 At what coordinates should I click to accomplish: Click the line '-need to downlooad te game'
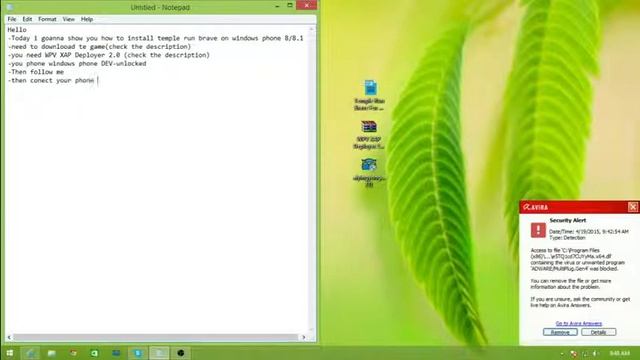tap(99, 47)
